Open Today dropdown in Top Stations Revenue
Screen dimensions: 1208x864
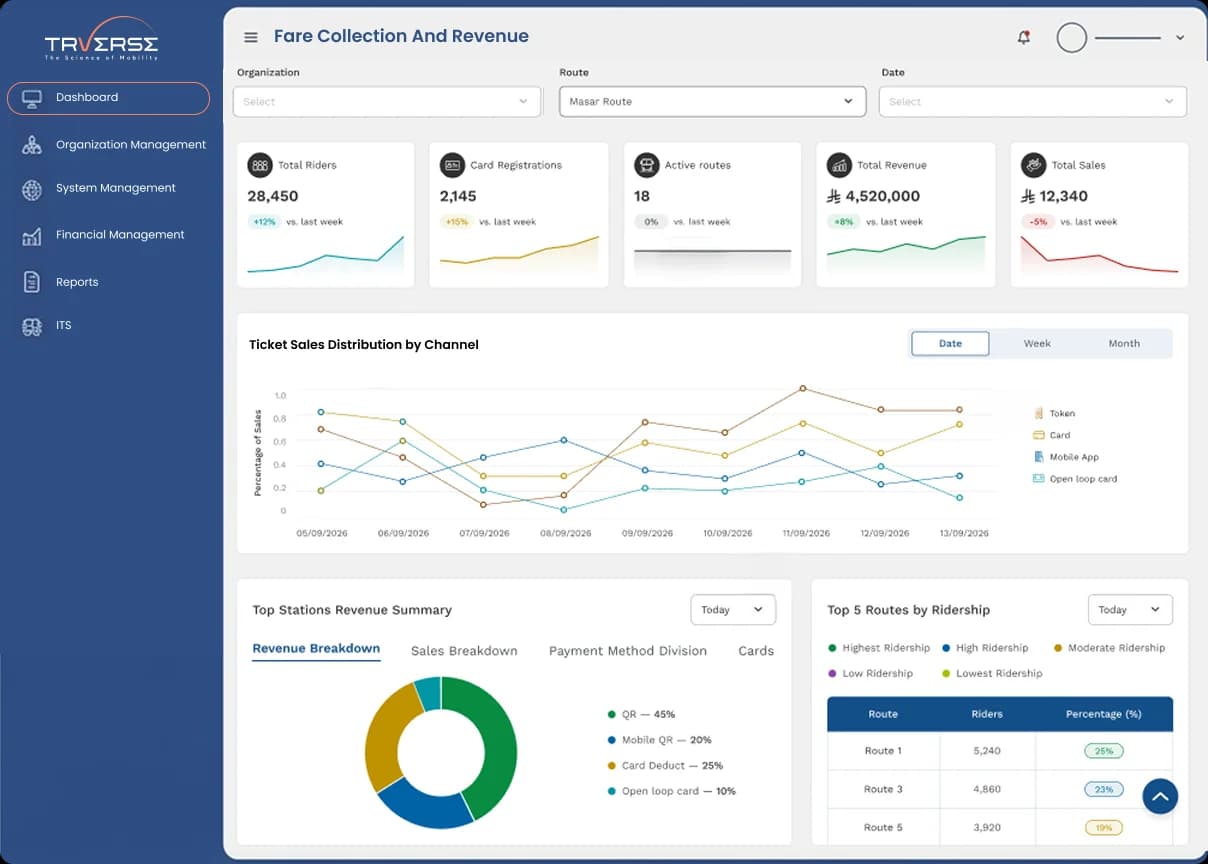[x=733, y=610]
